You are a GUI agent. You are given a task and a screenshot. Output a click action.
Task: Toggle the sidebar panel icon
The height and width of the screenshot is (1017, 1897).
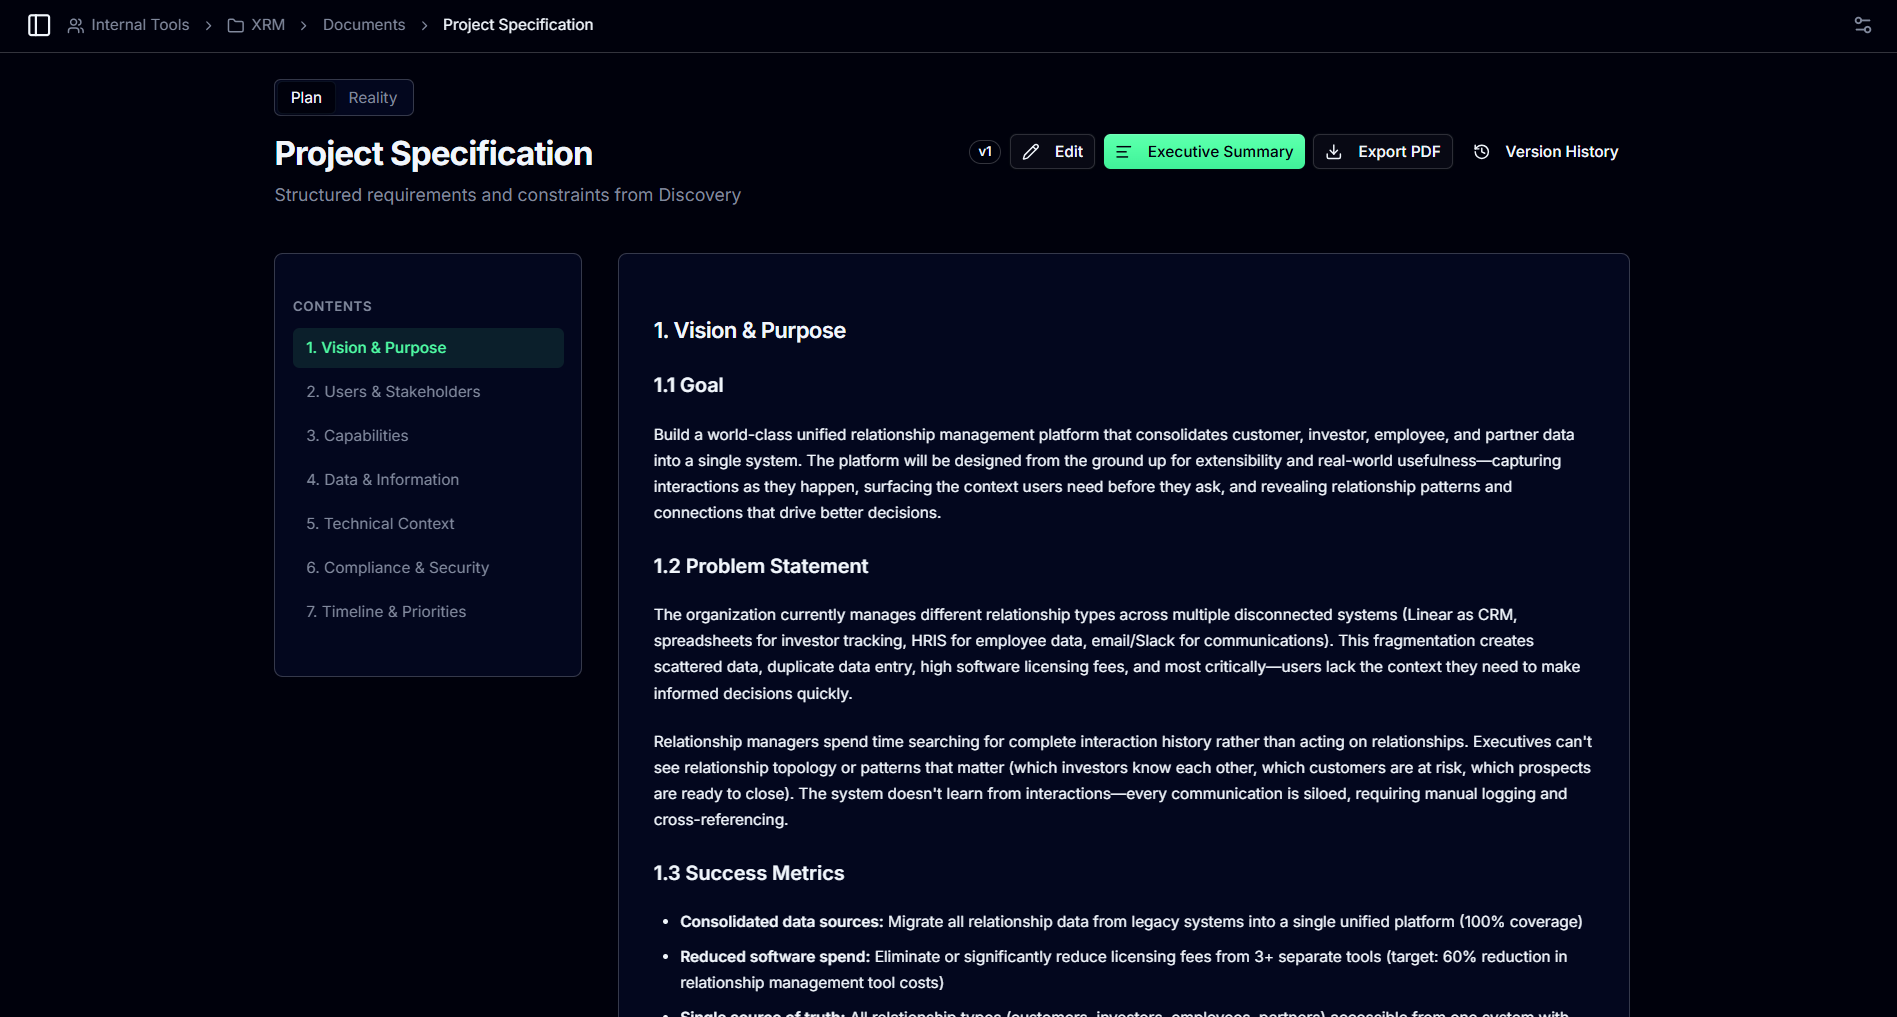[x=39, y=25]
